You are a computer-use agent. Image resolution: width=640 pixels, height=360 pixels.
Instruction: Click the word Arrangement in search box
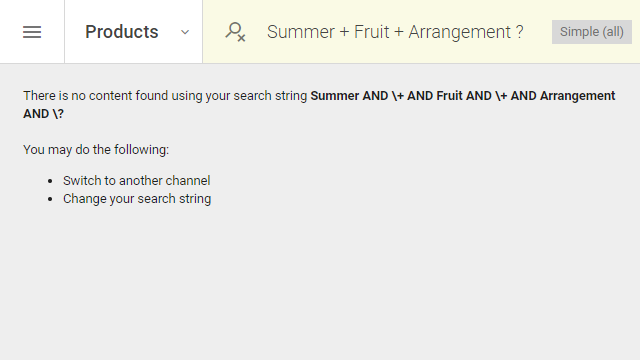click(460, 32)
